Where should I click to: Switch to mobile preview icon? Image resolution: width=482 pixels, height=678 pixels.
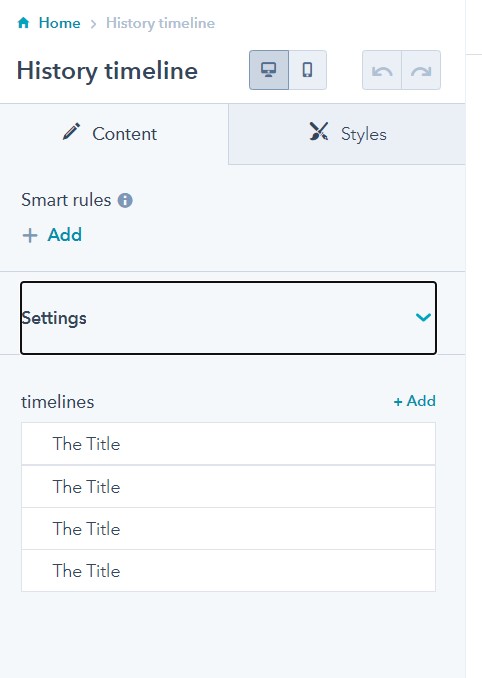coord(307,70)
